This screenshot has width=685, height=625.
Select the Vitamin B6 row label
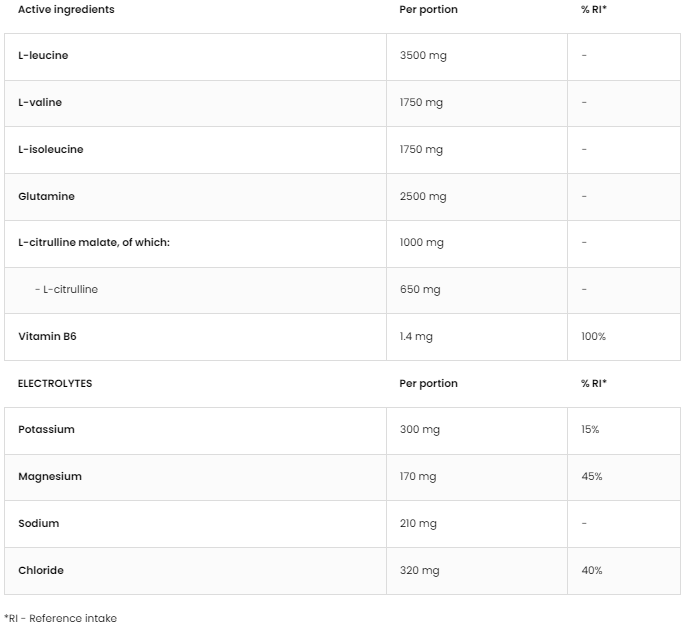click(x=47, y=337)
